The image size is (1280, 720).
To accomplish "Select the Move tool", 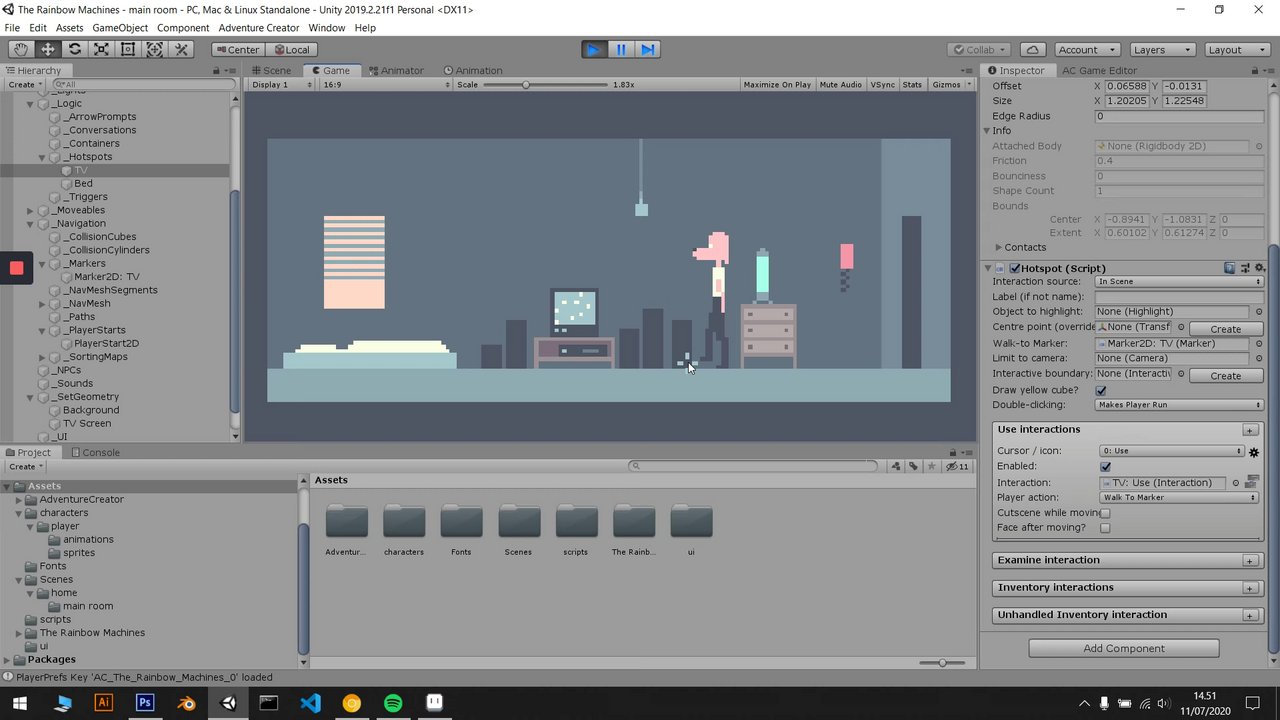I will [47, 49].
